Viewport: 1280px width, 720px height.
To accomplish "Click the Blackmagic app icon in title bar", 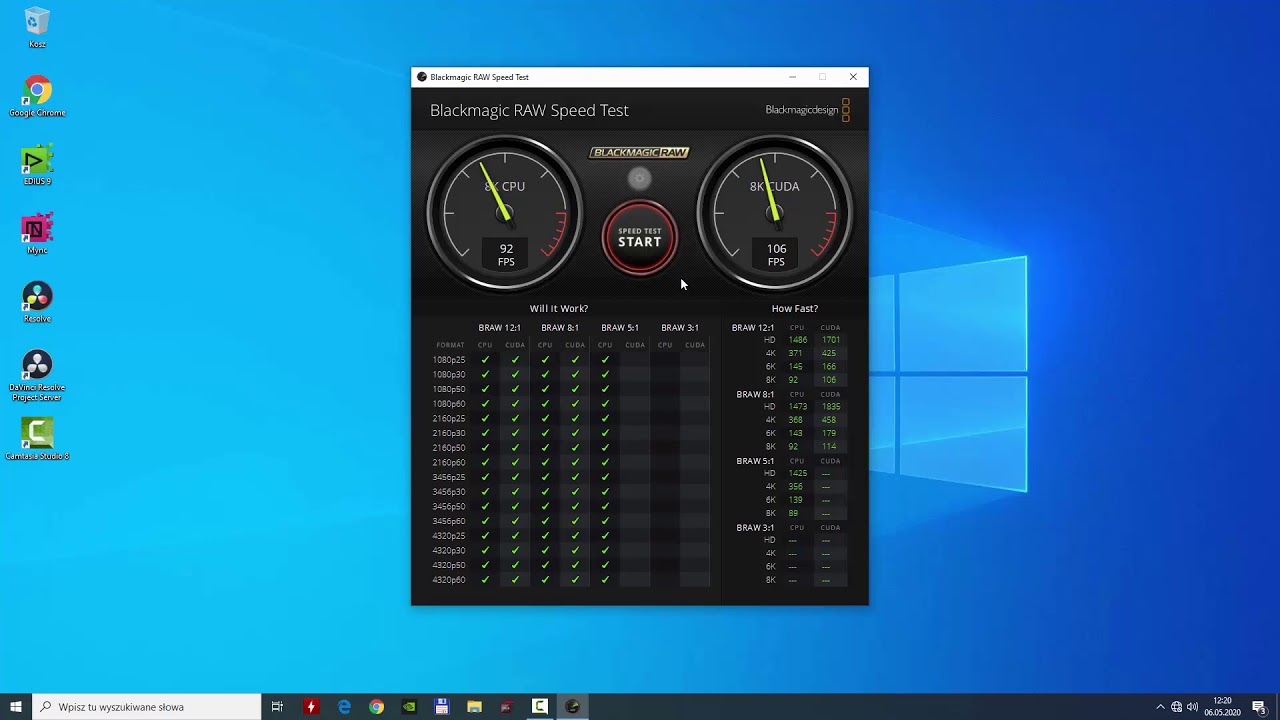I will tap(422, 77).
